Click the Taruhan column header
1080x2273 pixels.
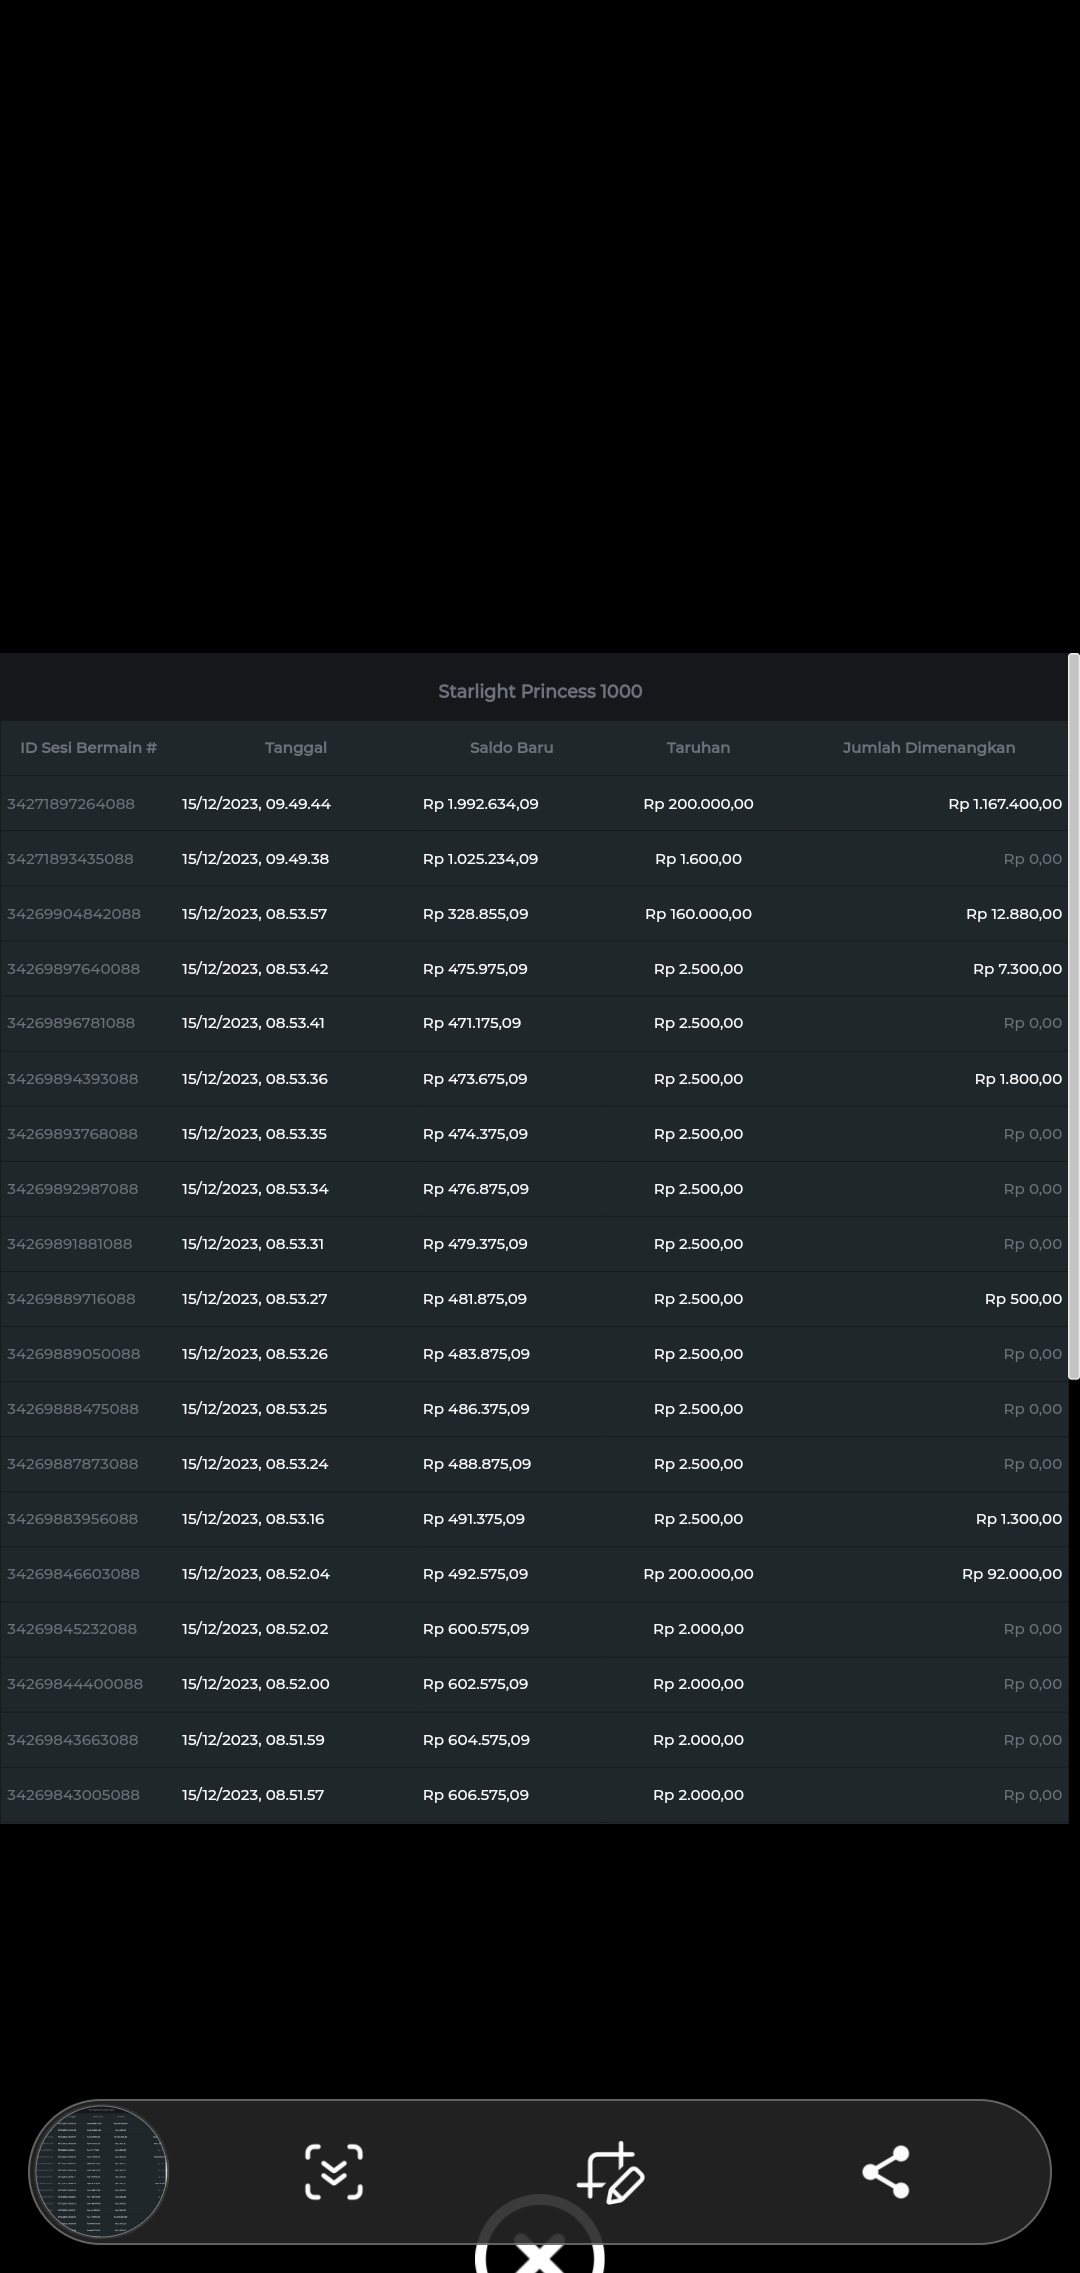click(x=698, y=747)
